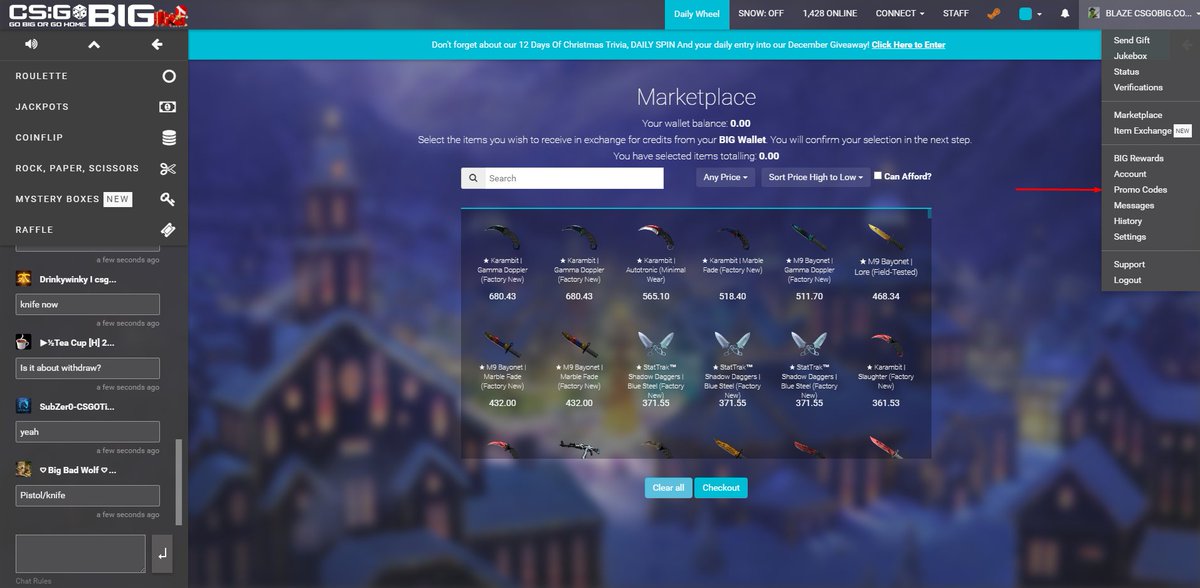Focus the marketplace Search field

click(x=573, y=178)
